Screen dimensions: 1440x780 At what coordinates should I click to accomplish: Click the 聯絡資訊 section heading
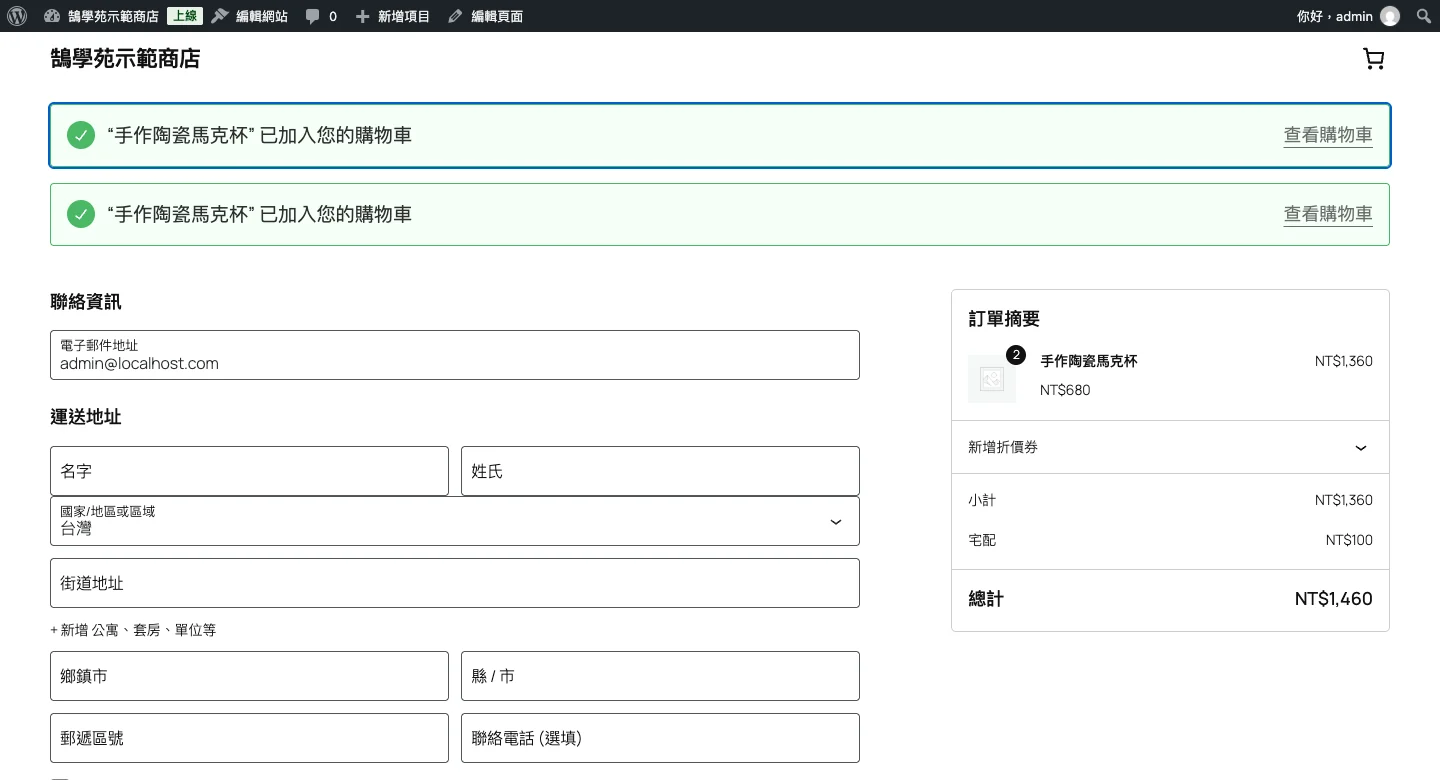click(x=86, y=302)
